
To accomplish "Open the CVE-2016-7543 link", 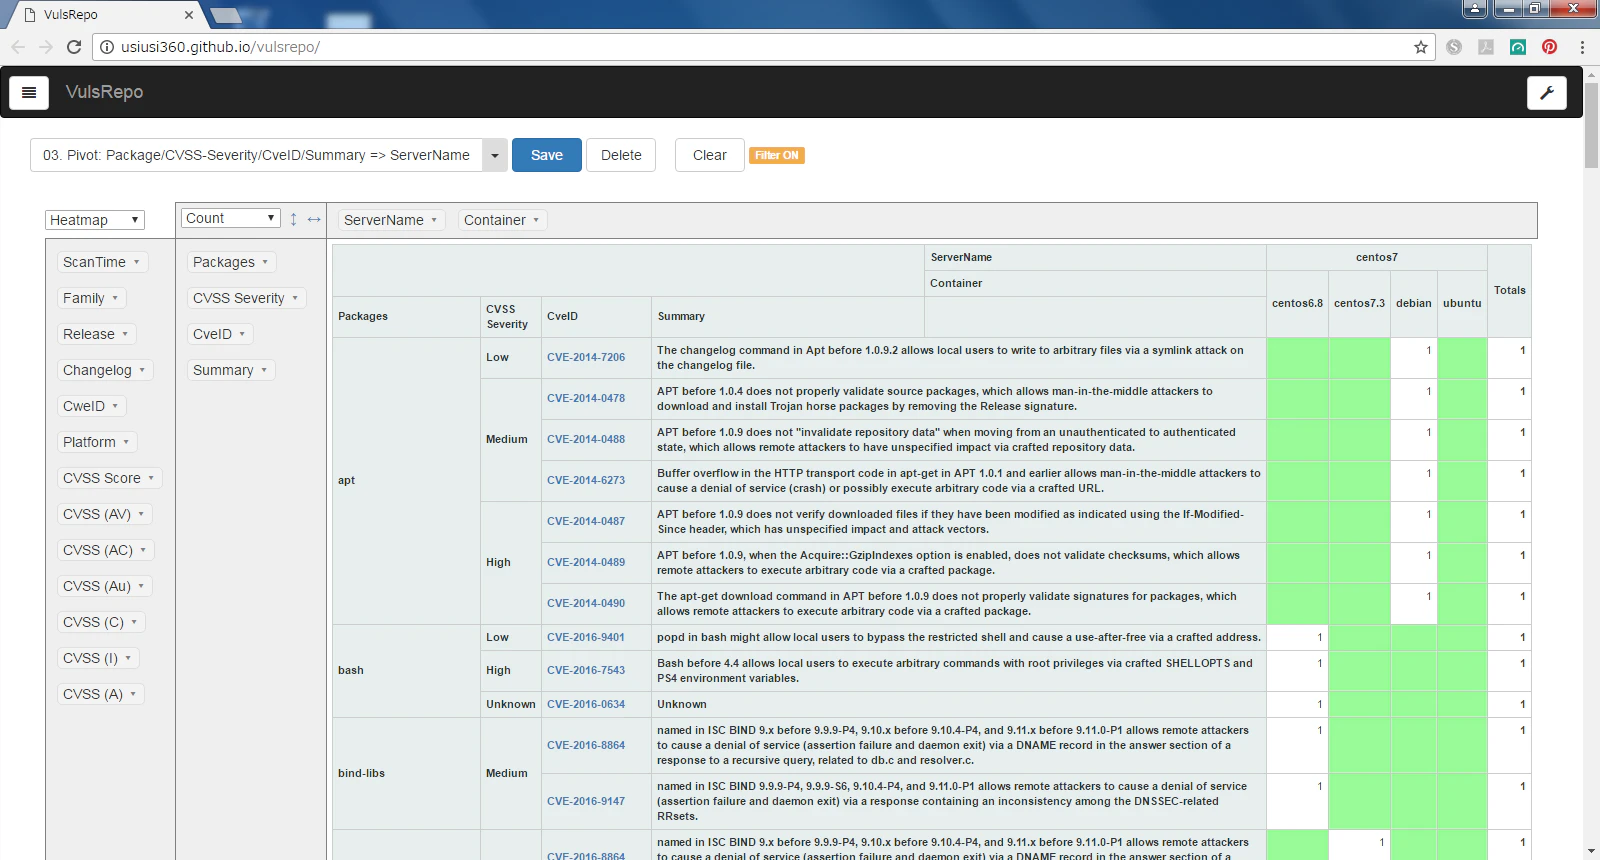I will point(586,670).
